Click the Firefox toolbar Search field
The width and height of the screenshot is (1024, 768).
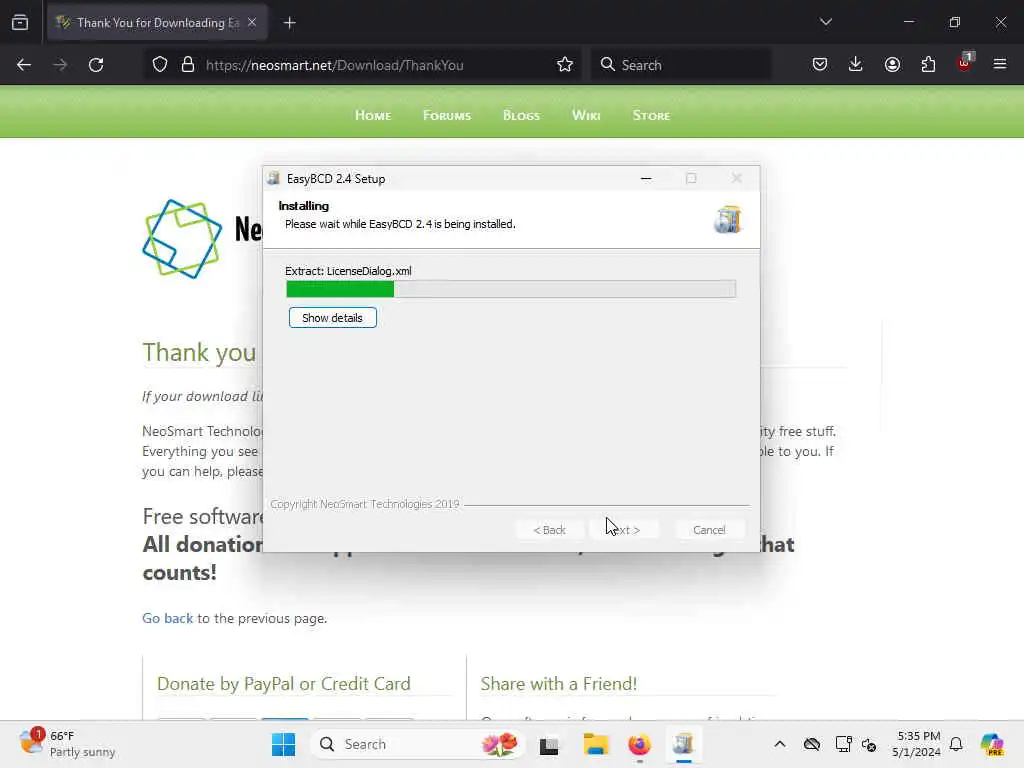point(681,65)
